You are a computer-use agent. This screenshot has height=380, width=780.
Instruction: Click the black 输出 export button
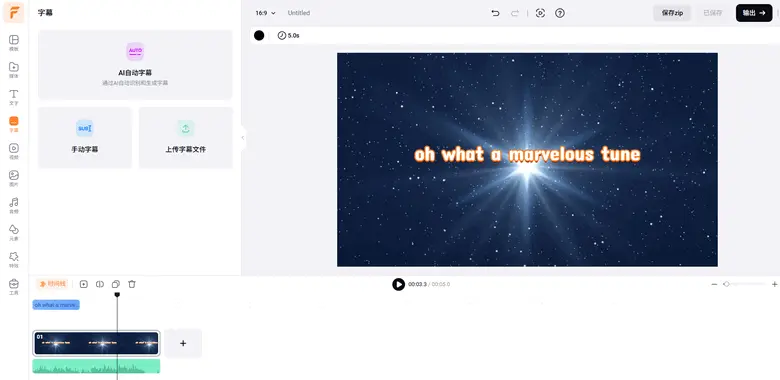coord(754,13)
